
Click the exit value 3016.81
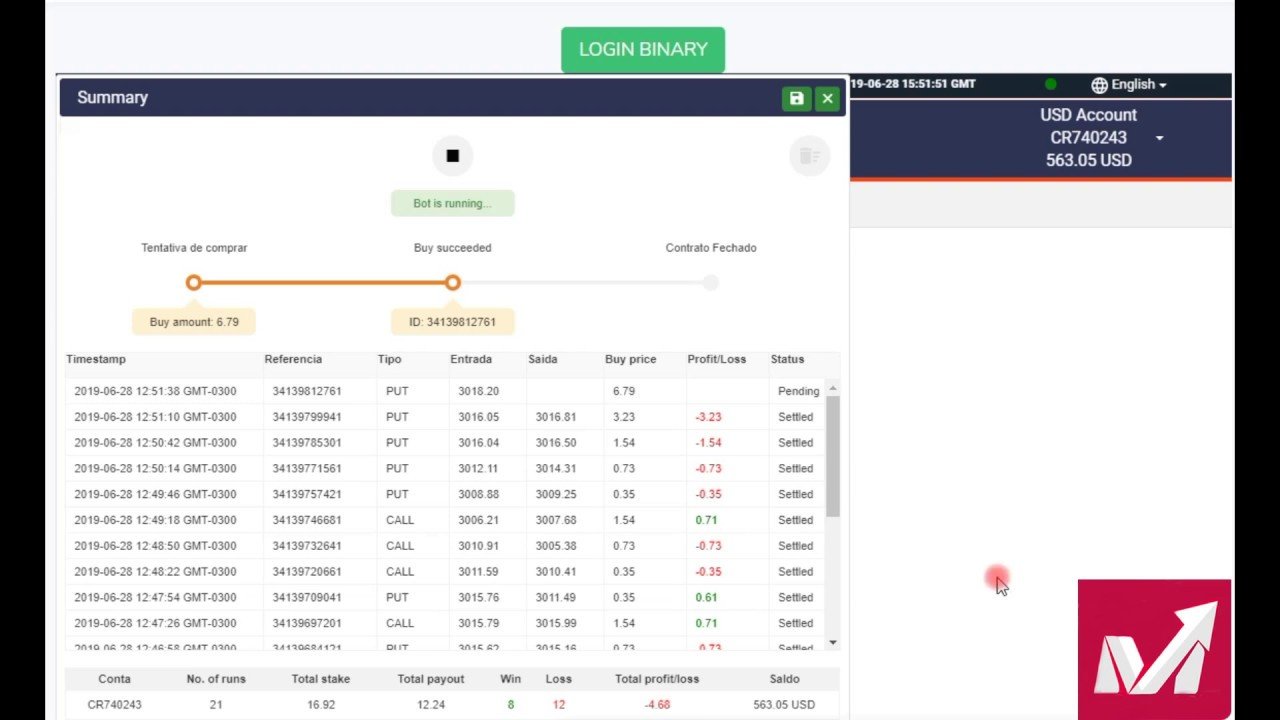click(x=556, y=417)
